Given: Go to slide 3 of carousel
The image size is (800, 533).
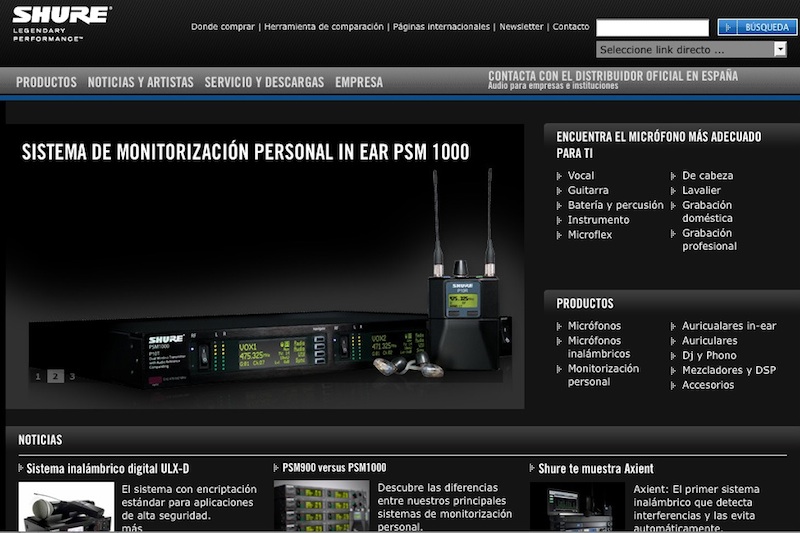Looking at the screenshot, I should point(72,376).
